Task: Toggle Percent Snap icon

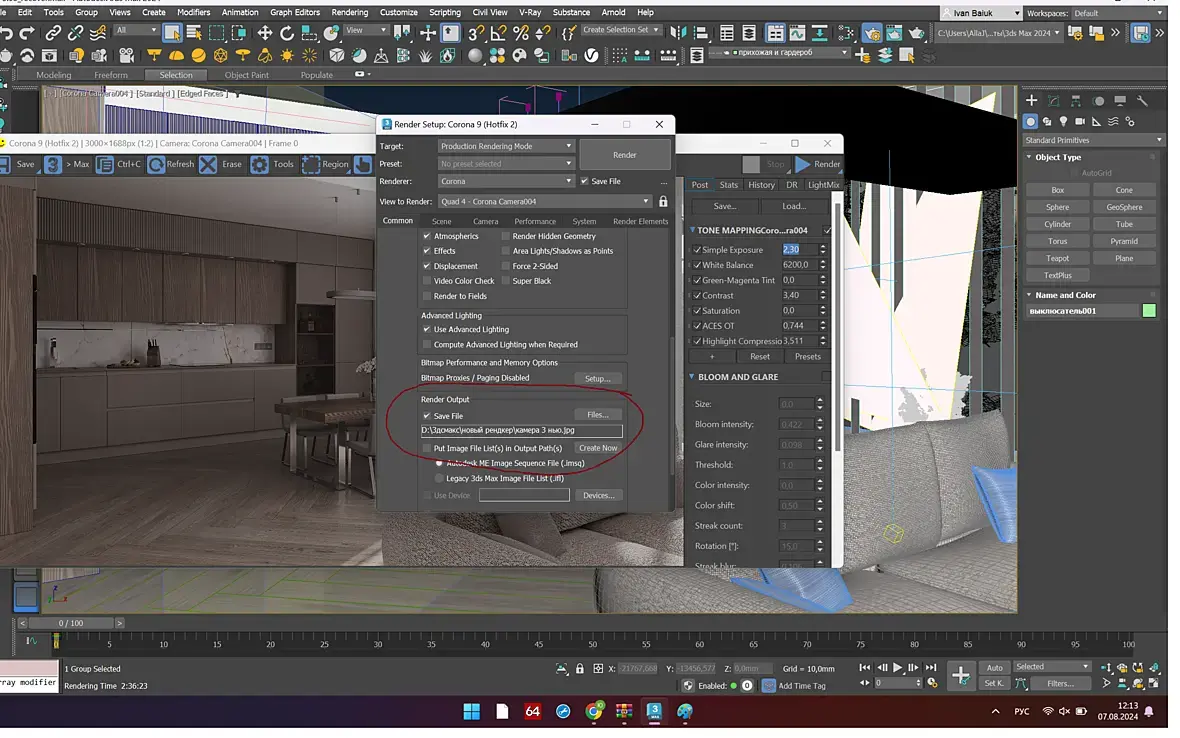Action: [521, 33]
